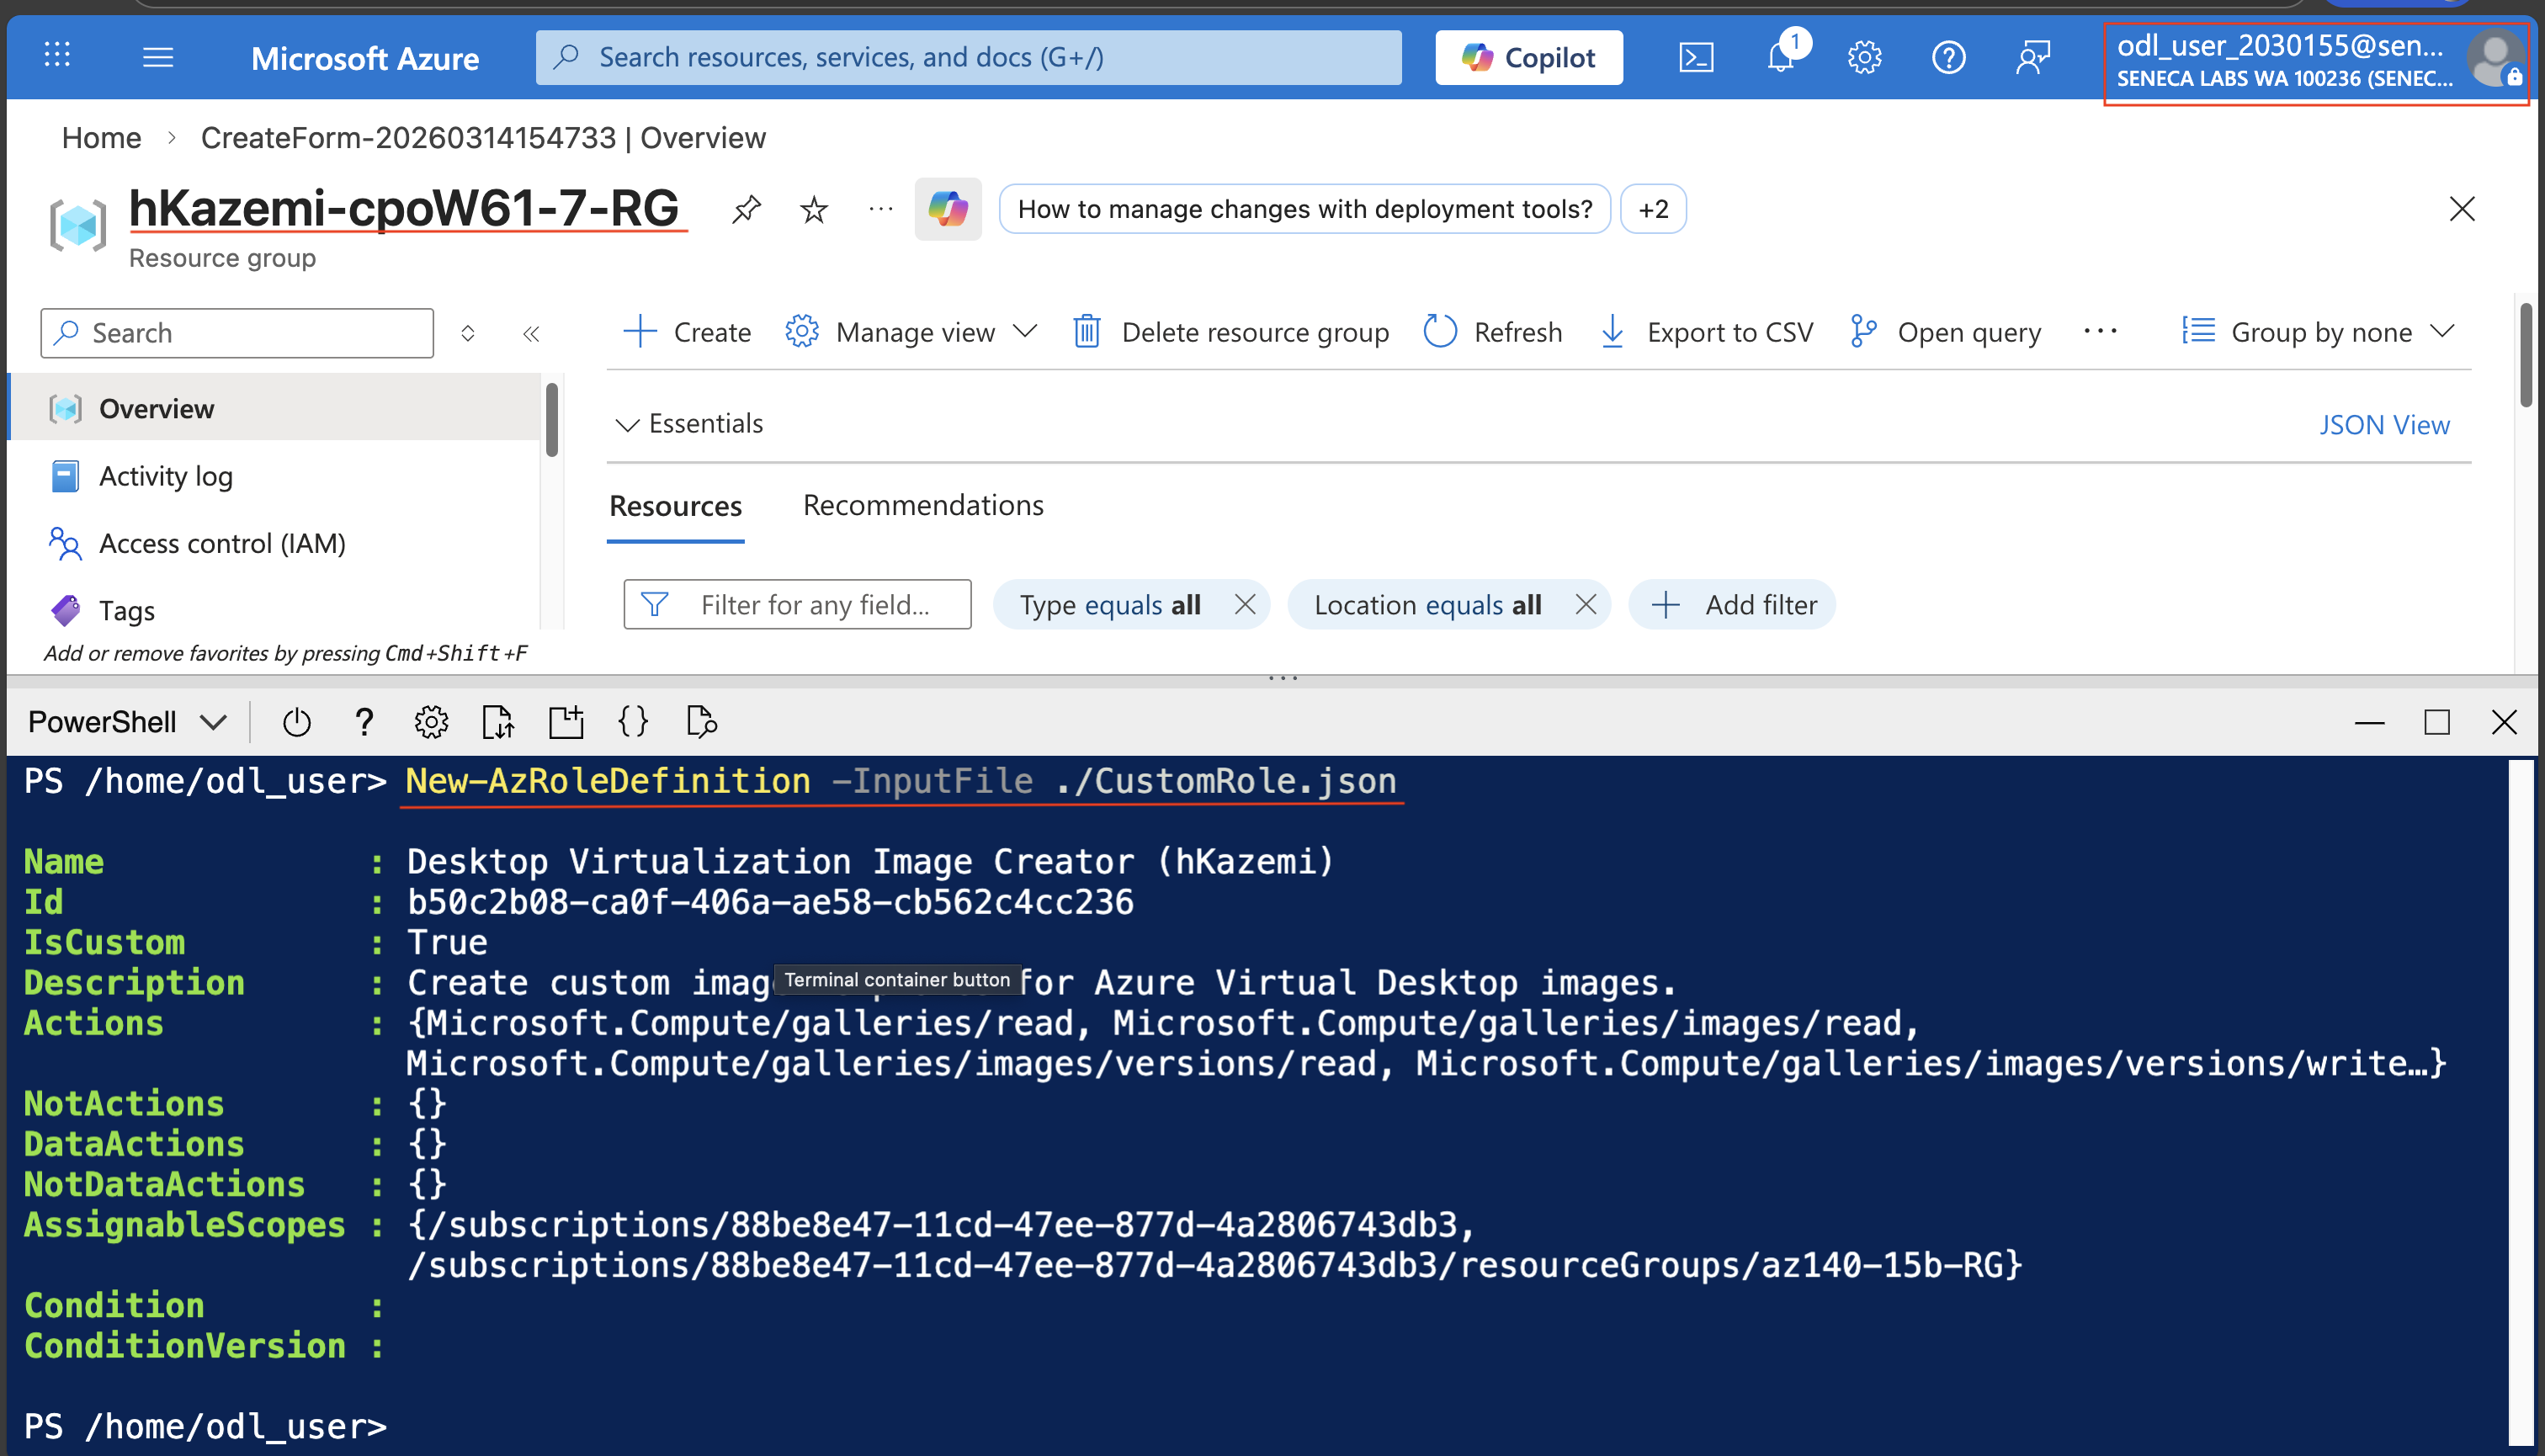Close the resource group blade

click(x=2462, y=209)
